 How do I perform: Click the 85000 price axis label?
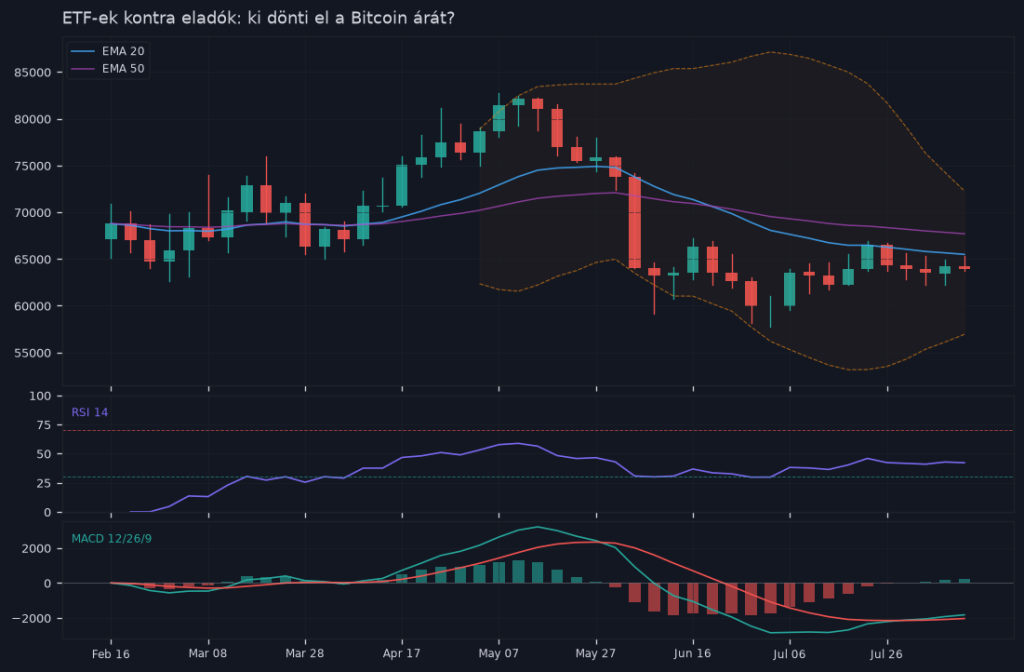(33, 72)
